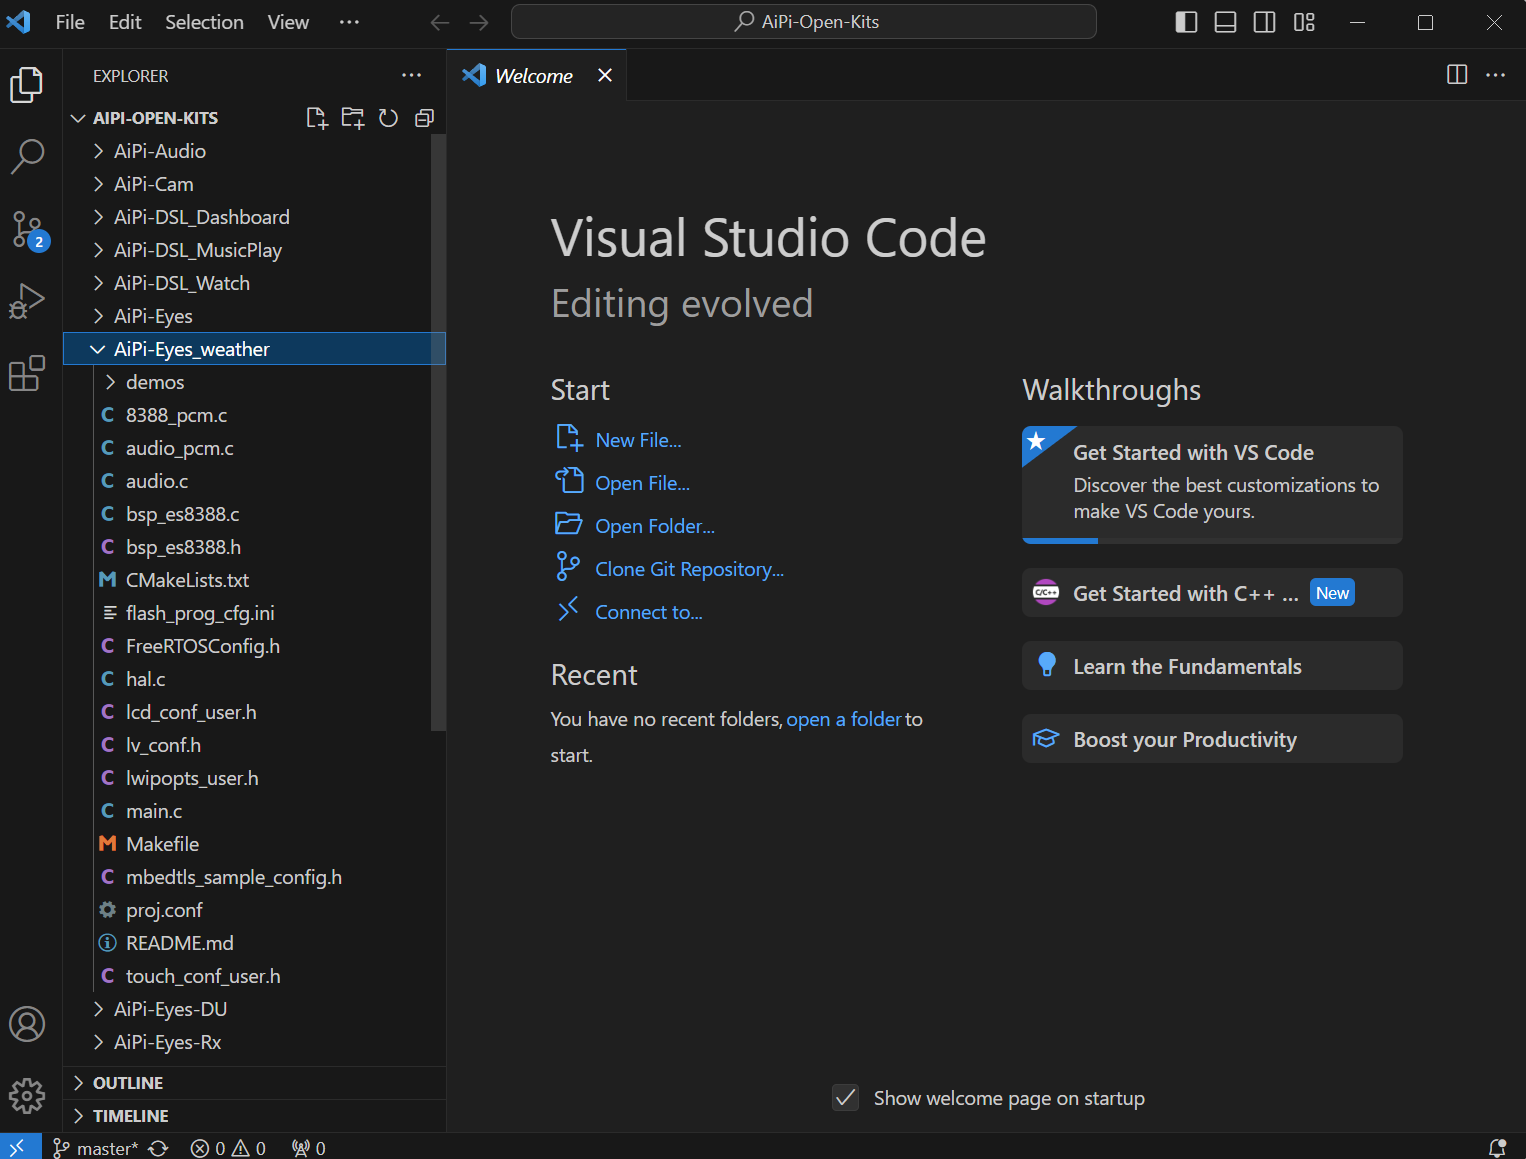
Task: Open Boost your Productivity walkthrough
Action: click(1212, 739)
